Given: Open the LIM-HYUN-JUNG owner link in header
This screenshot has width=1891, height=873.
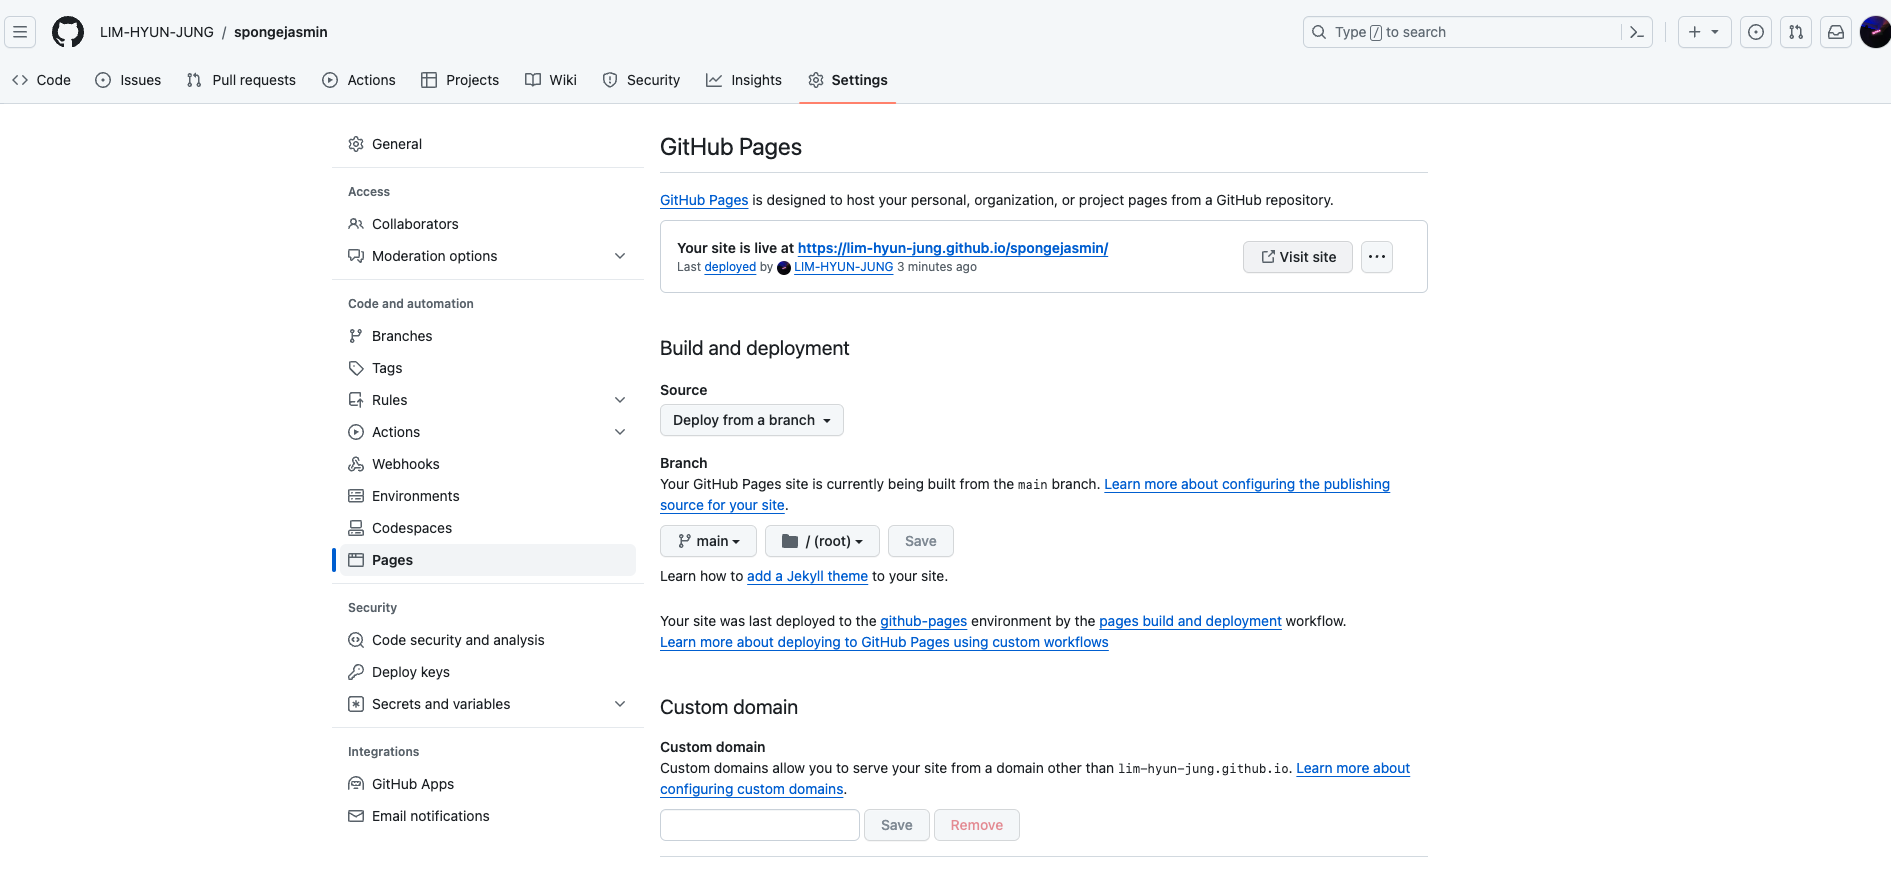Looking at the screenshot, I should [x=157, y=32].
